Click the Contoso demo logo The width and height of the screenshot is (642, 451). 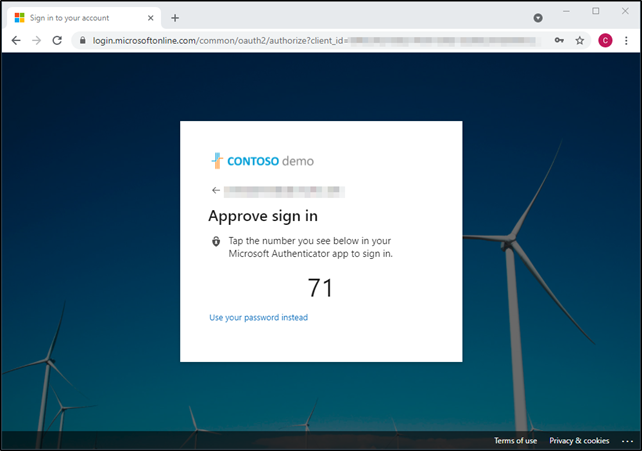click(261, 160)
